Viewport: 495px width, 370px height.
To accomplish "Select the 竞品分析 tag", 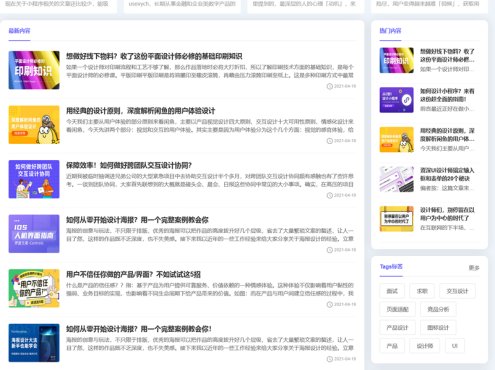I will coord(438,309).
